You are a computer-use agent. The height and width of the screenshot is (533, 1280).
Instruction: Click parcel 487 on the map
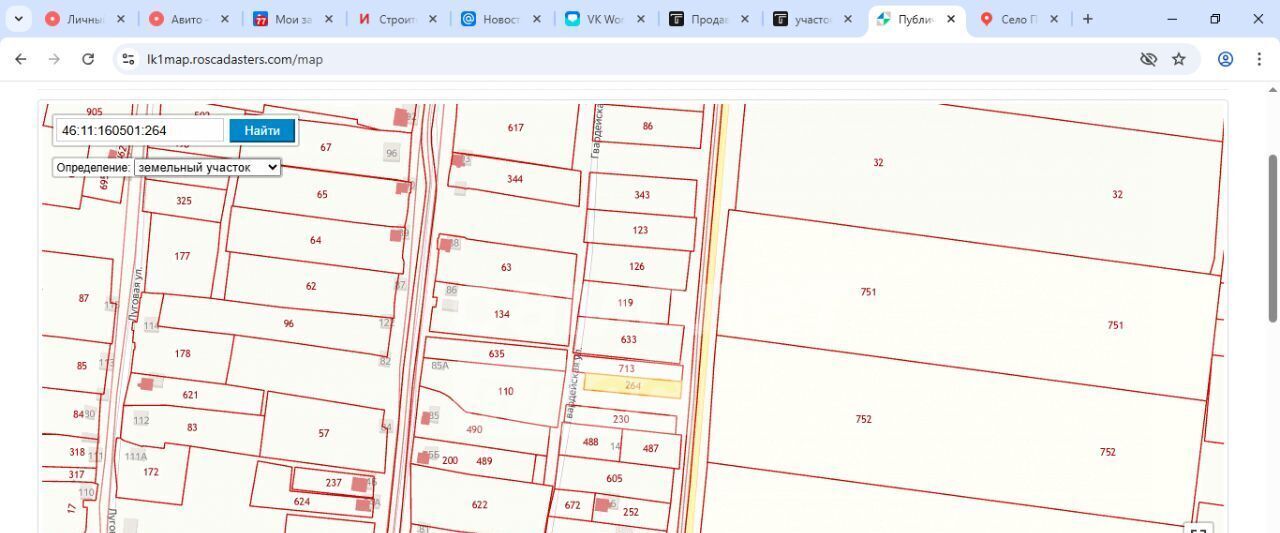[651, 449]
